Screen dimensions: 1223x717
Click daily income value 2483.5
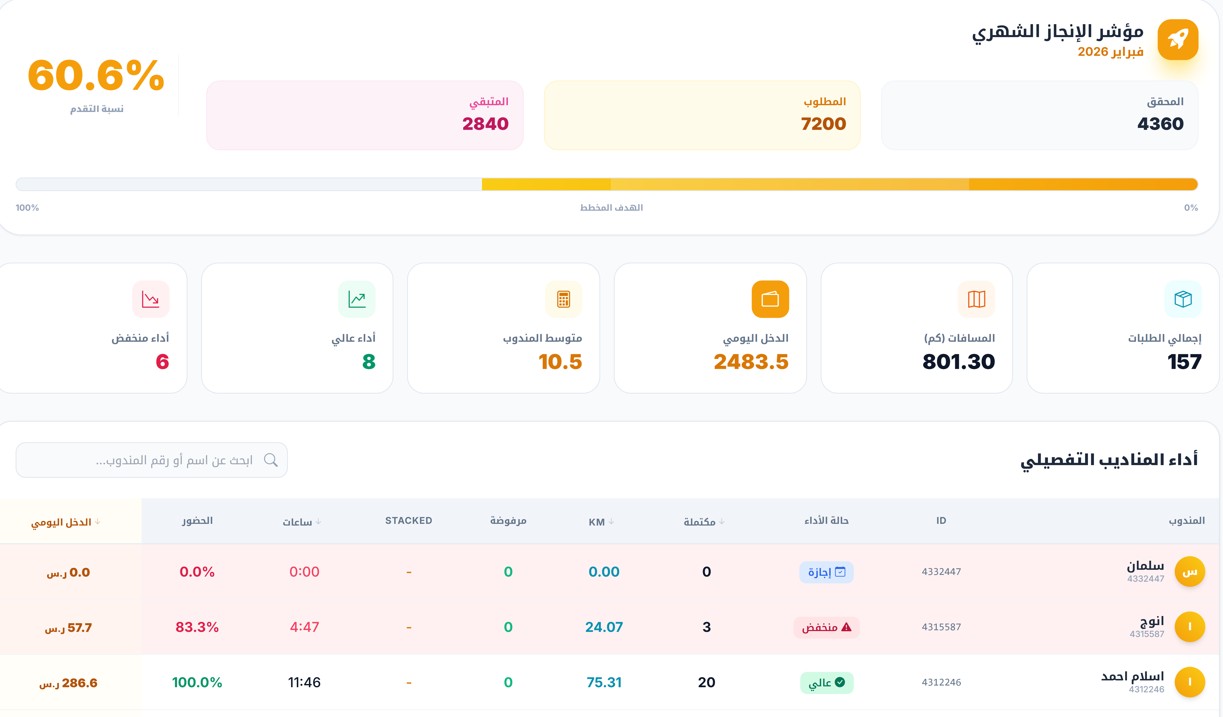pyautogui.click(x=751, y=362)
